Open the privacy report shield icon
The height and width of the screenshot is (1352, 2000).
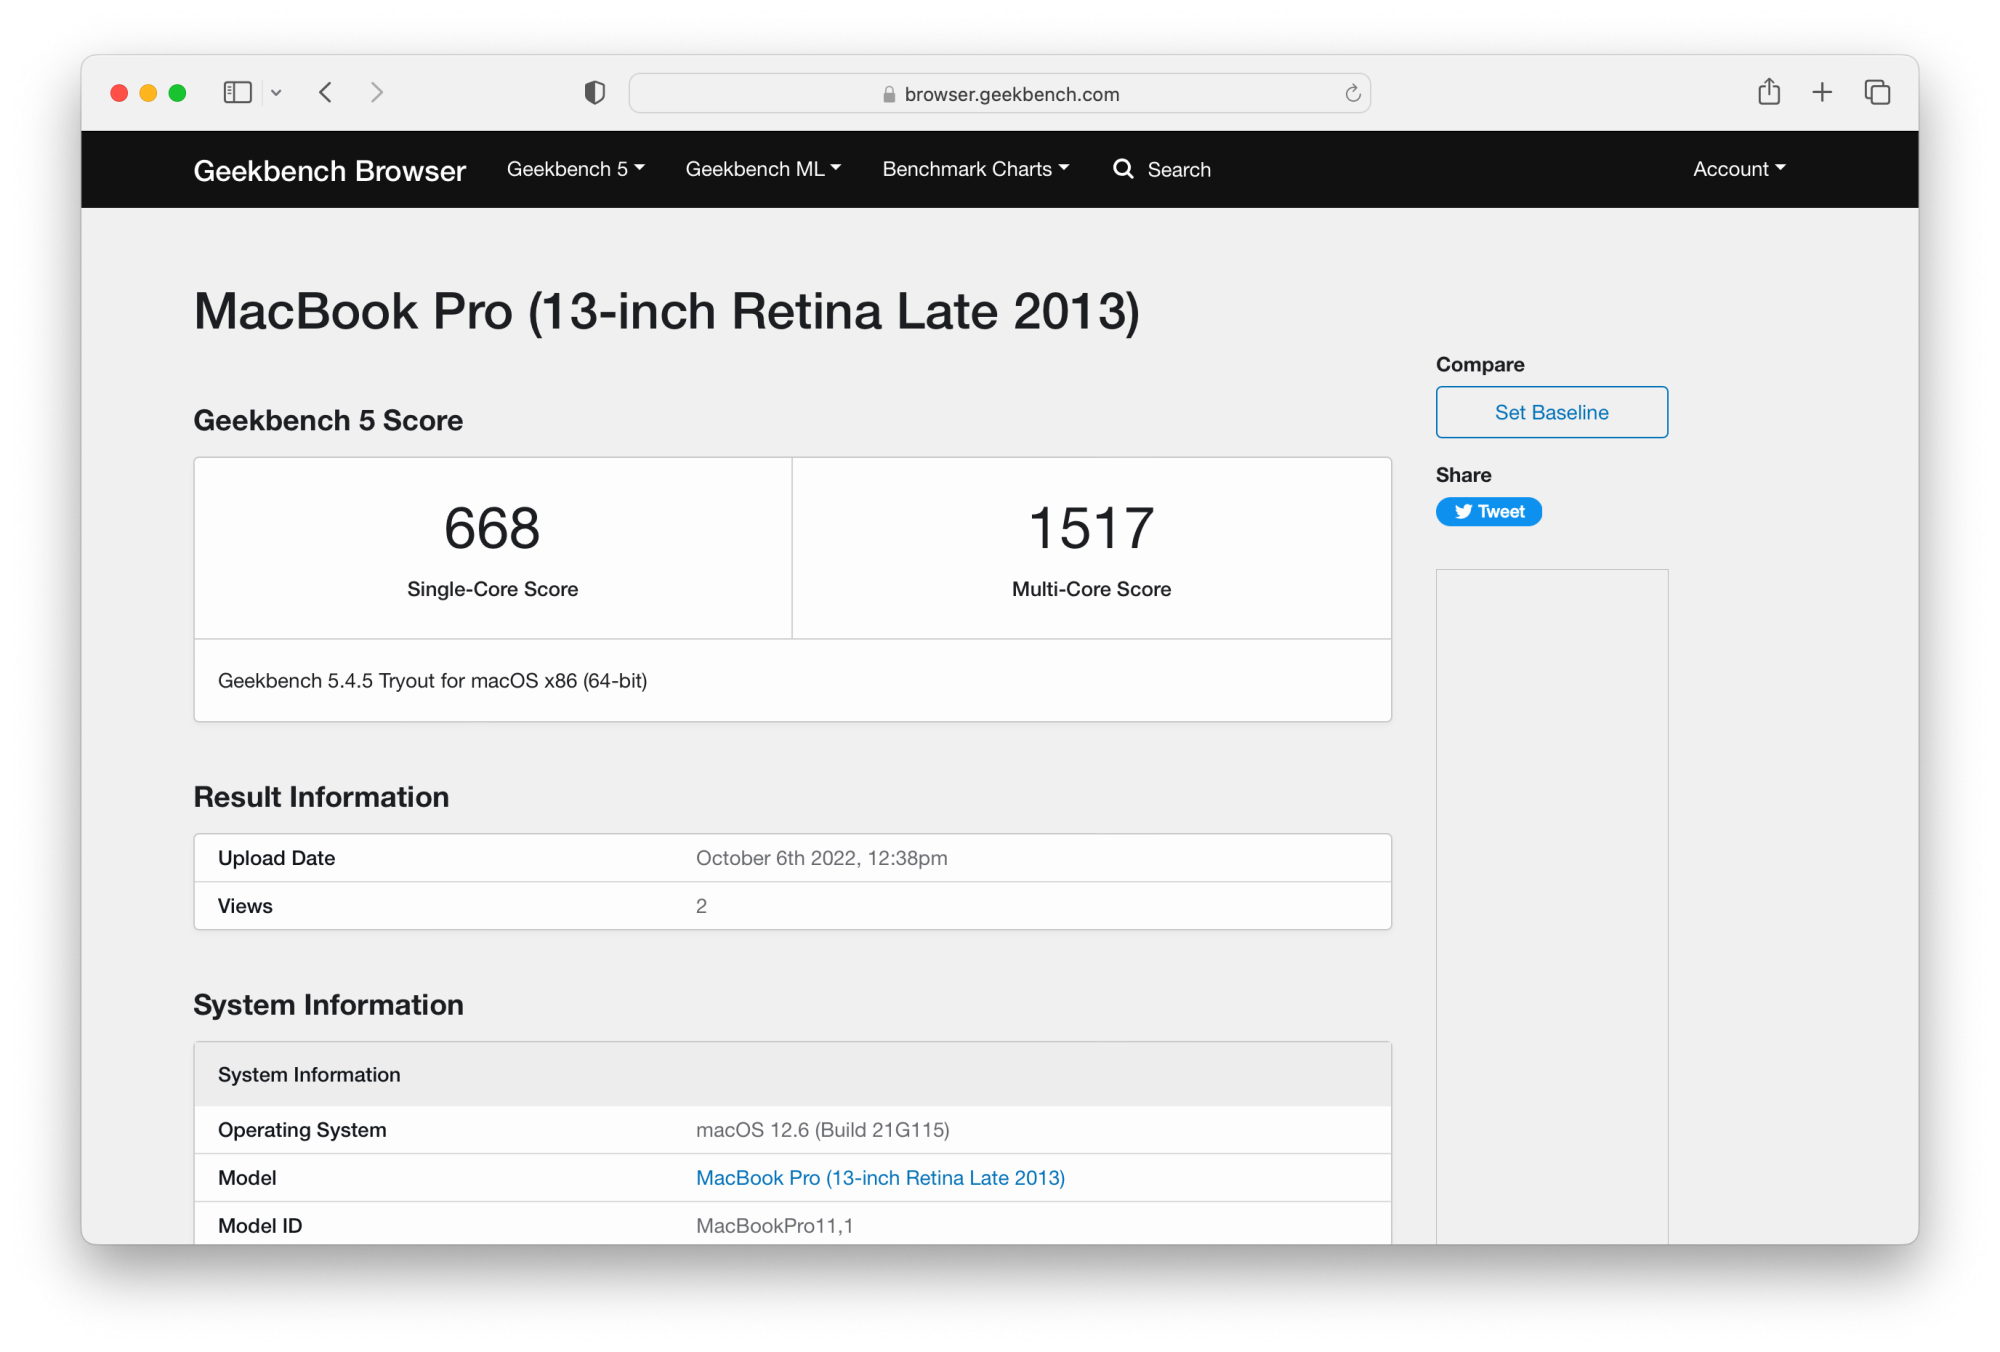point(595,93)
